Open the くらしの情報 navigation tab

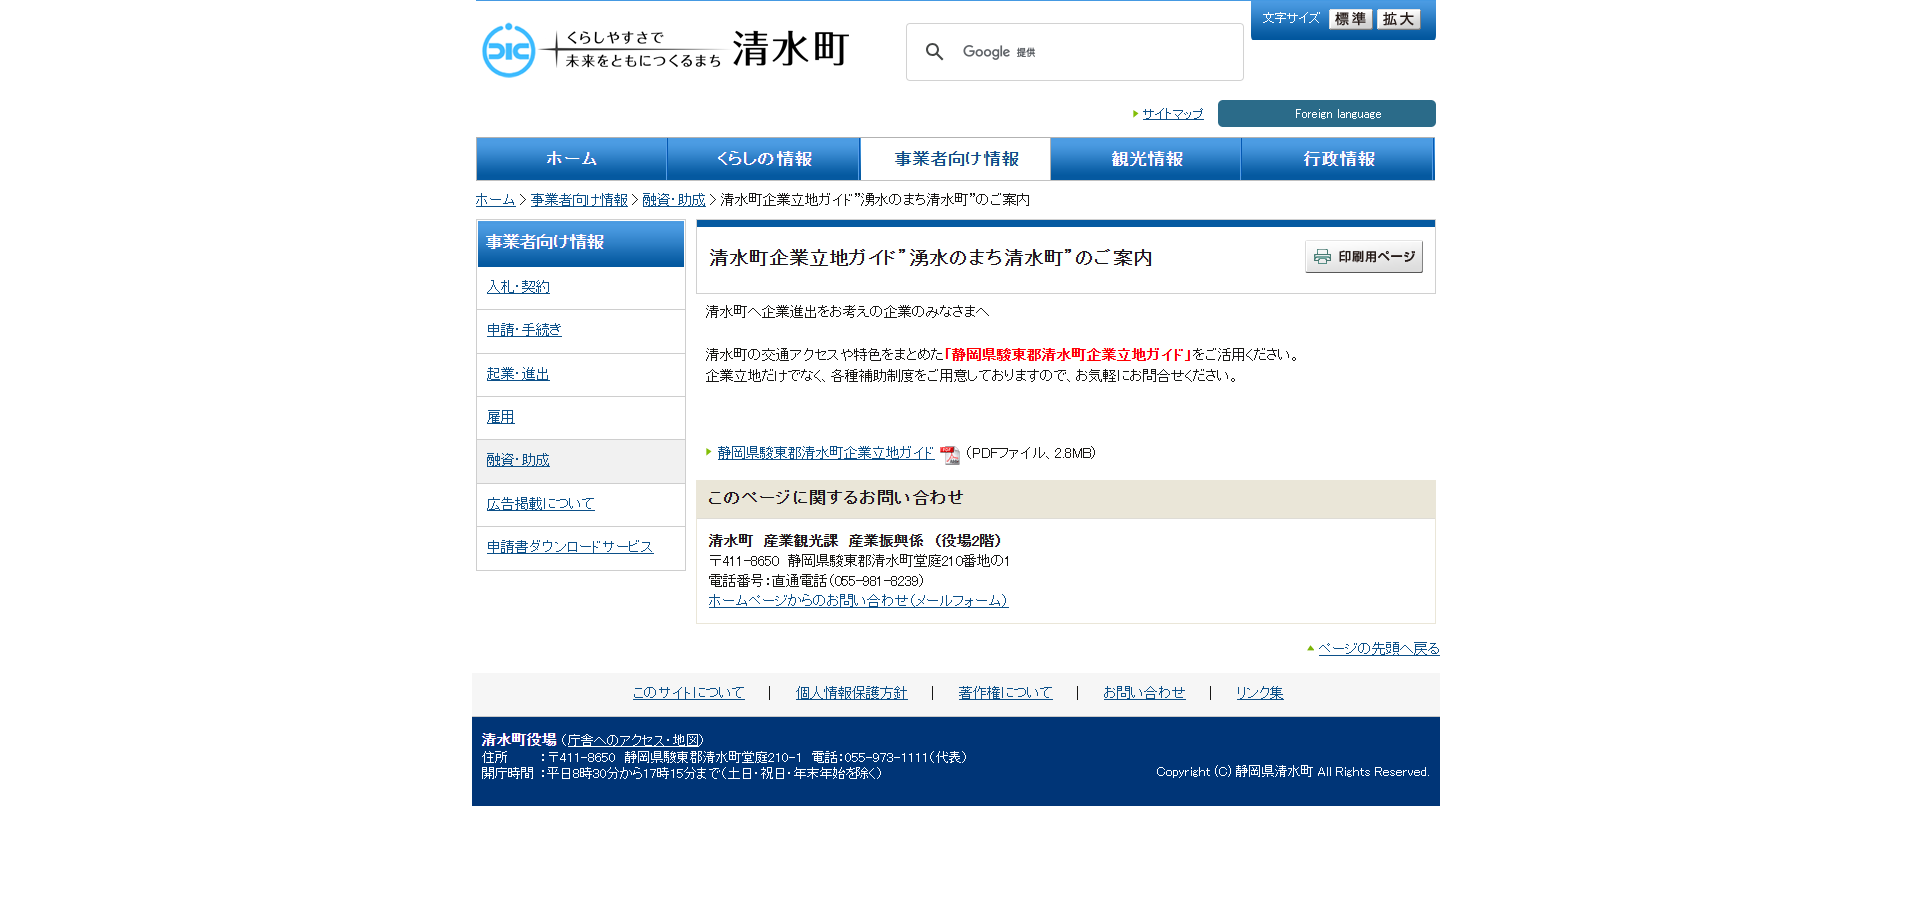coord(764,159)
